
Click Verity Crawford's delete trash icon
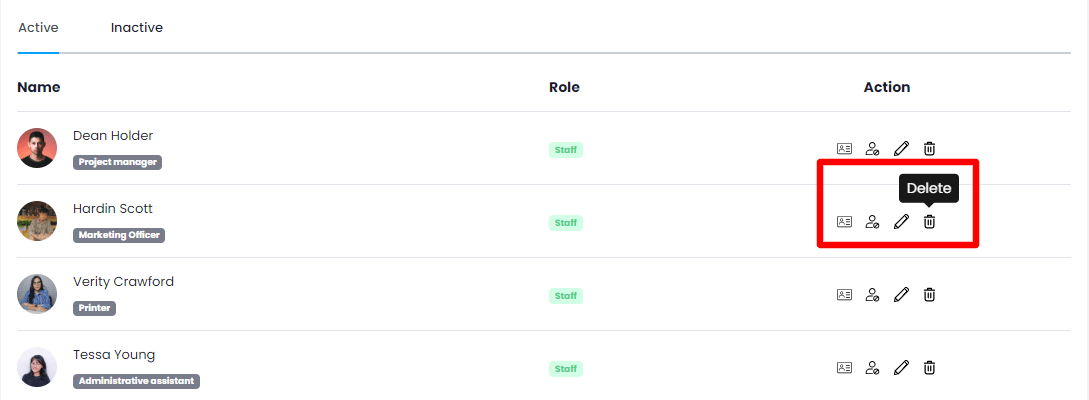coord(929,295)
